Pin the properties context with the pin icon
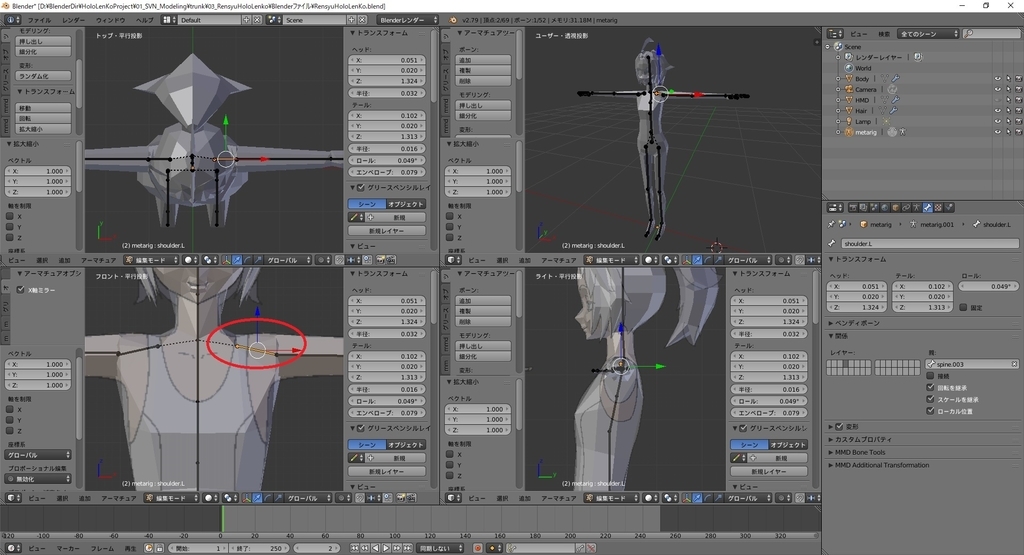The height and width of the screenshot is (555, 1024). 831,225
